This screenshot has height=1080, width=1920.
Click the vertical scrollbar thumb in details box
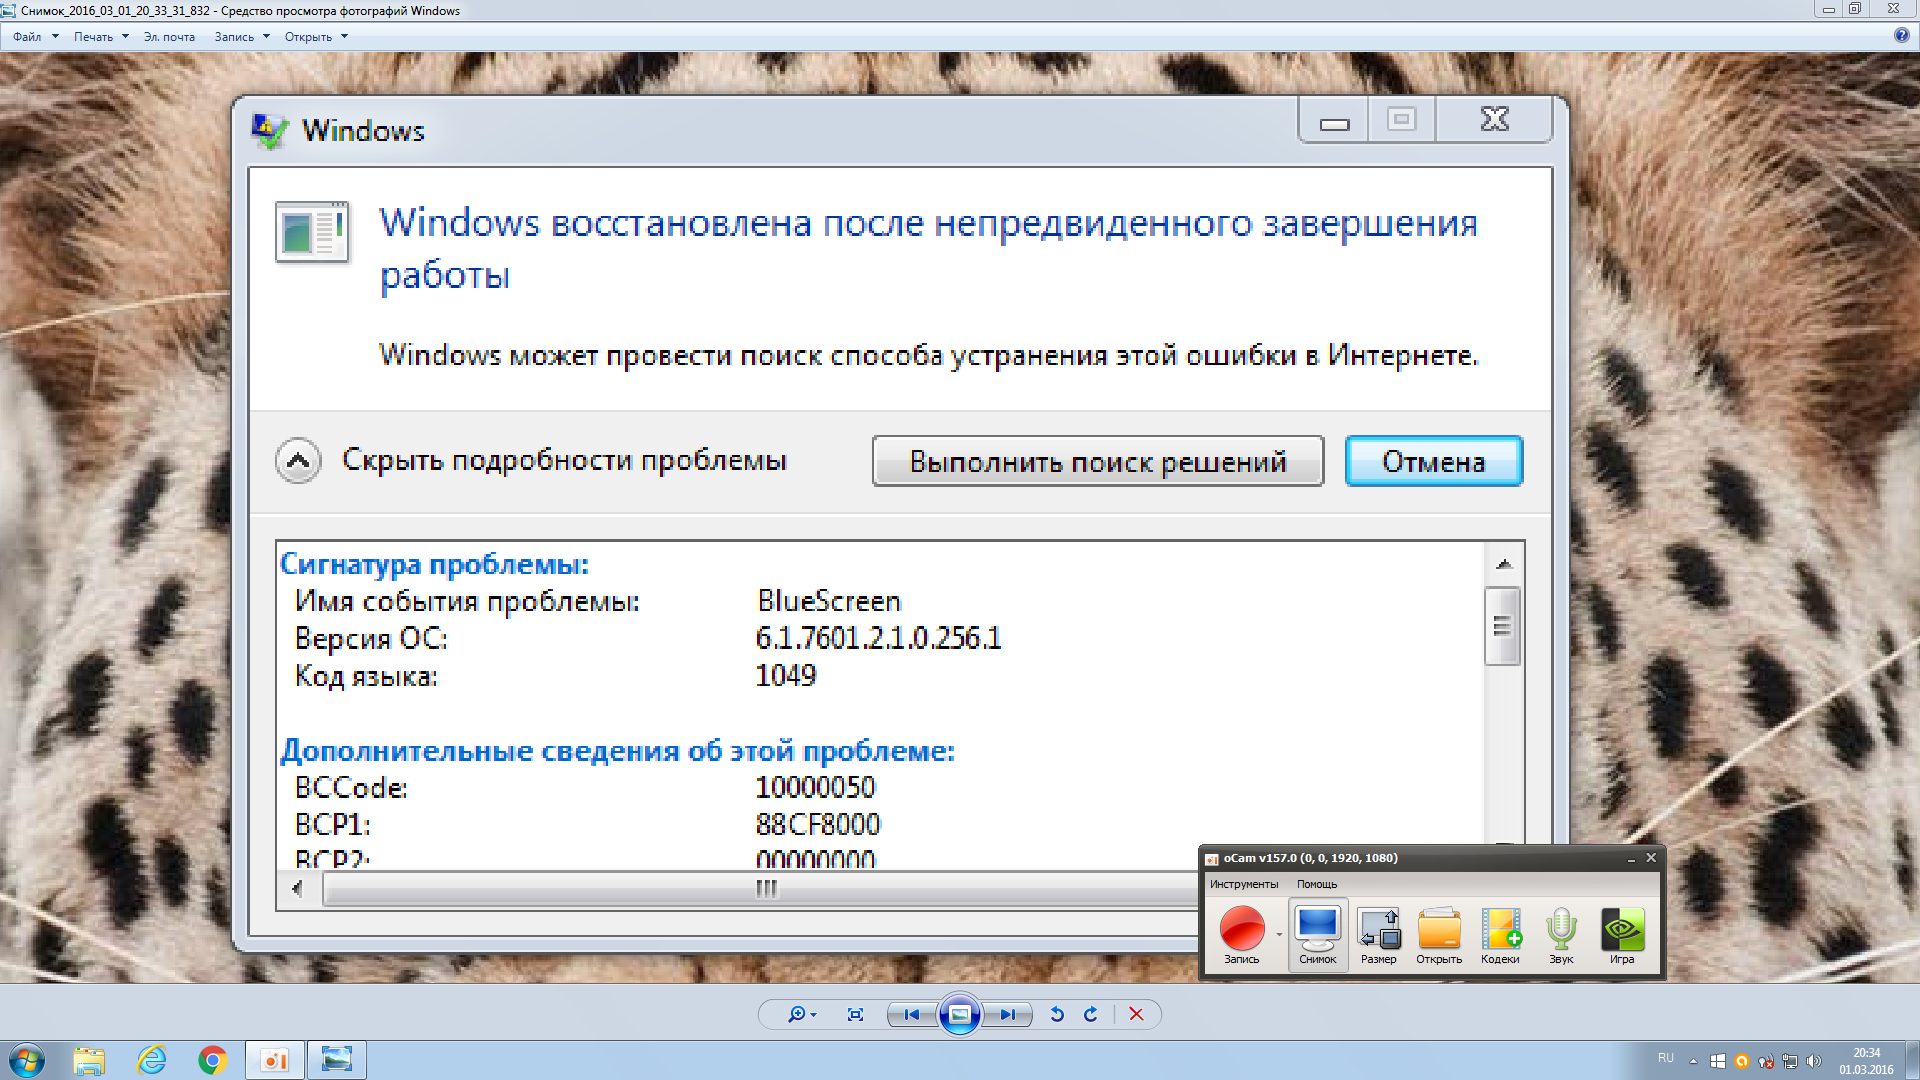(1503, 627)
